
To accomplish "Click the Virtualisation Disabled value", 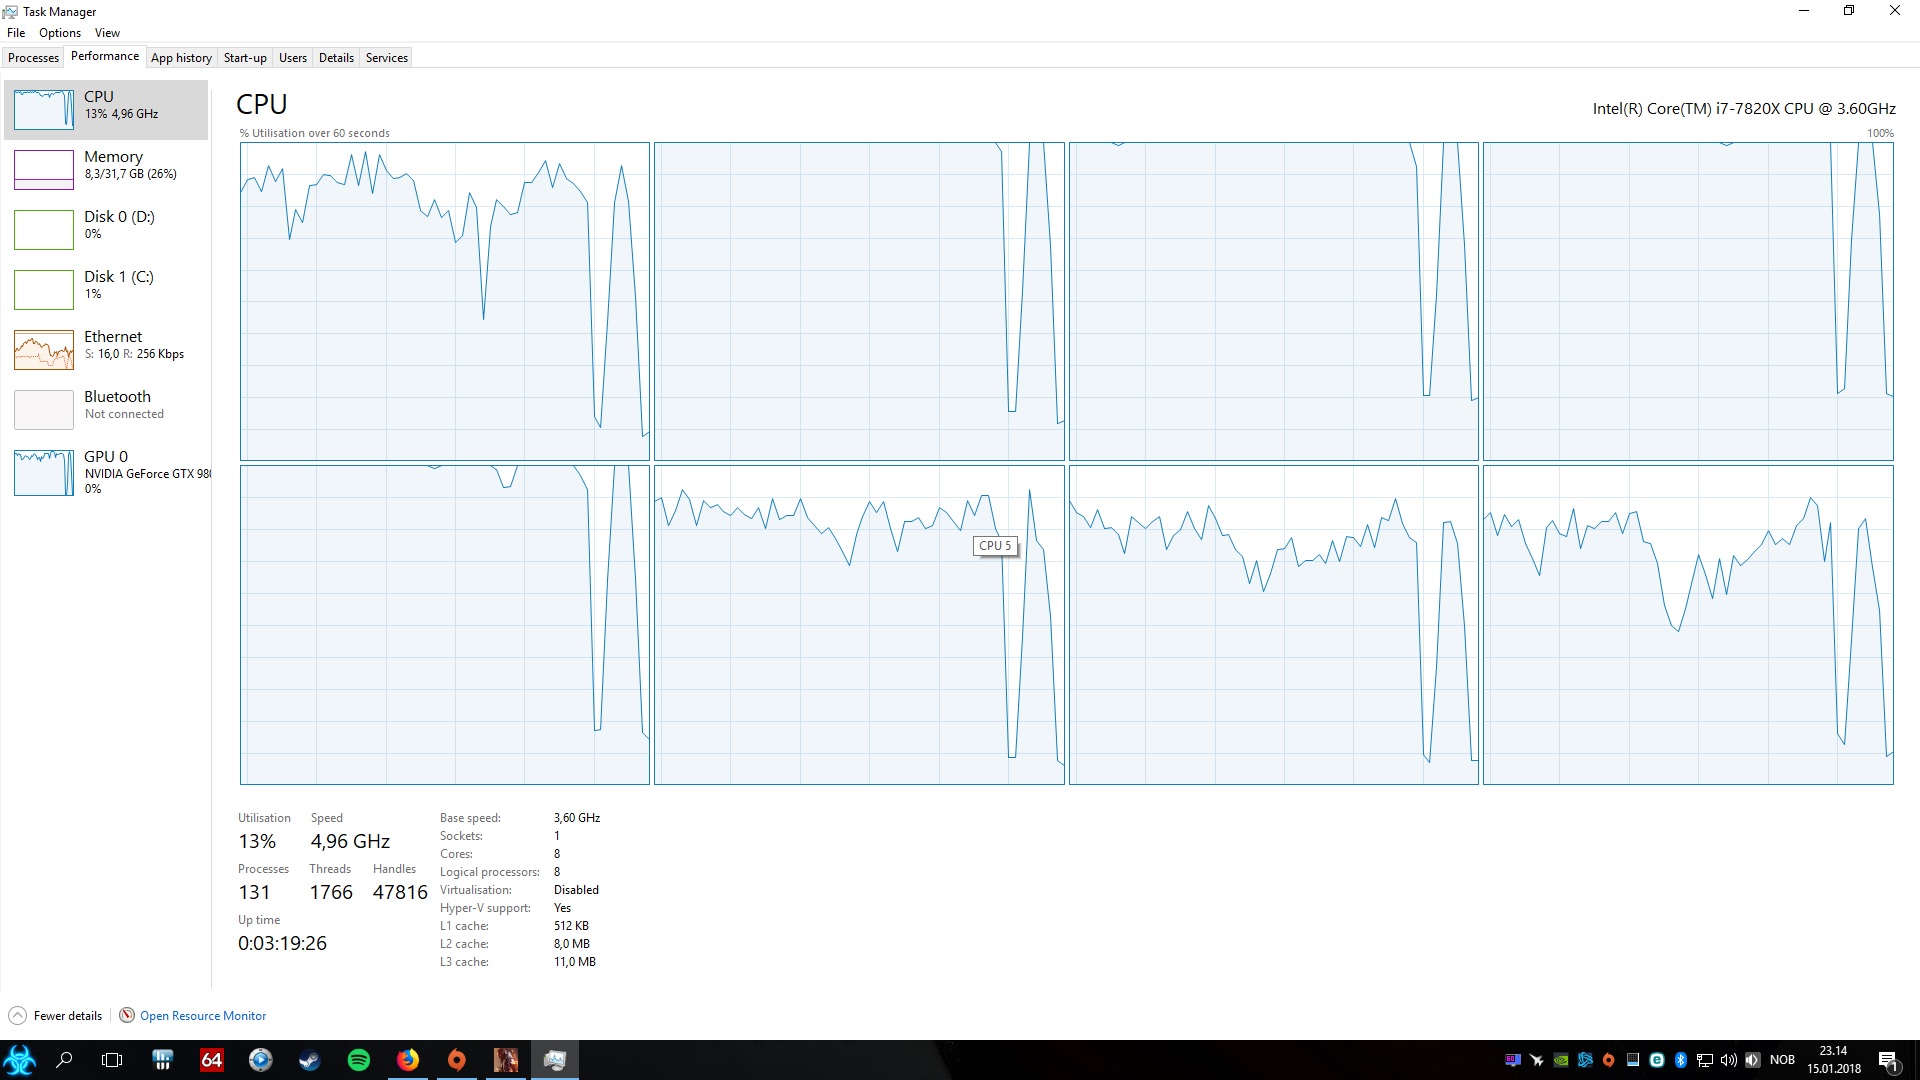I will pos(576,890).
